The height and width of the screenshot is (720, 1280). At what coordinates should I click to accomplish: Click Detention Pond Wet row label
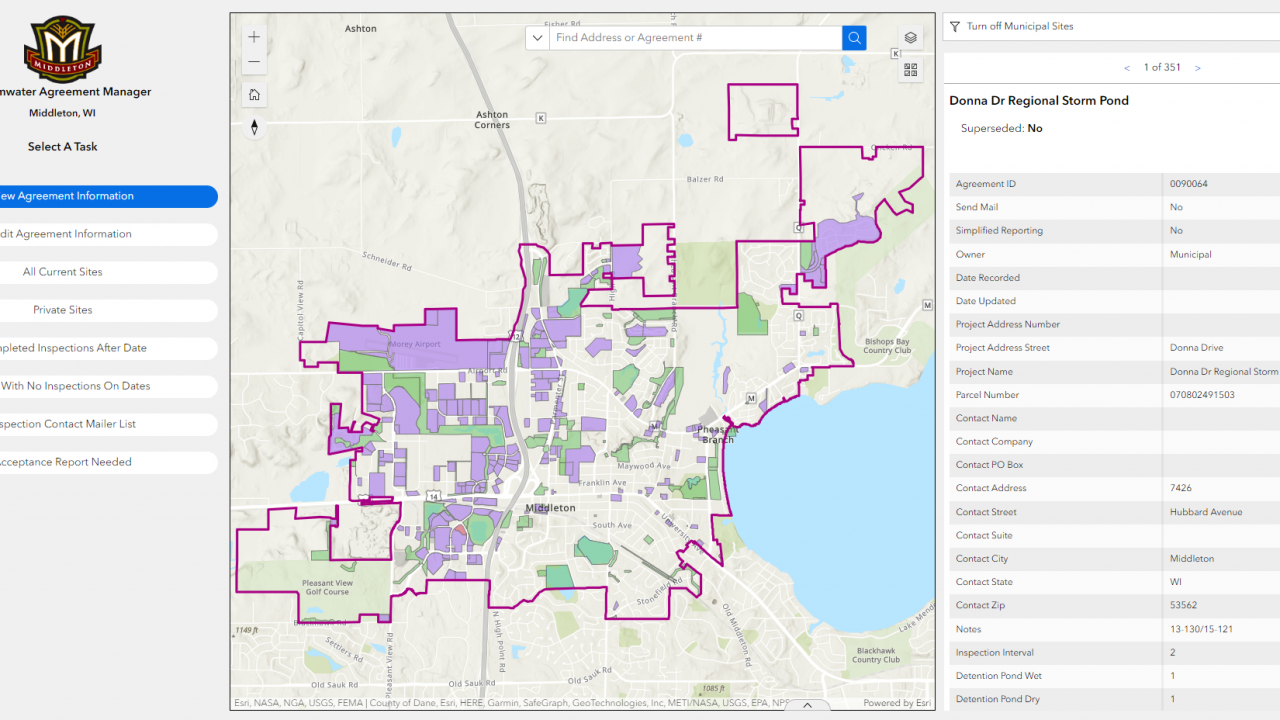[998, 676]
